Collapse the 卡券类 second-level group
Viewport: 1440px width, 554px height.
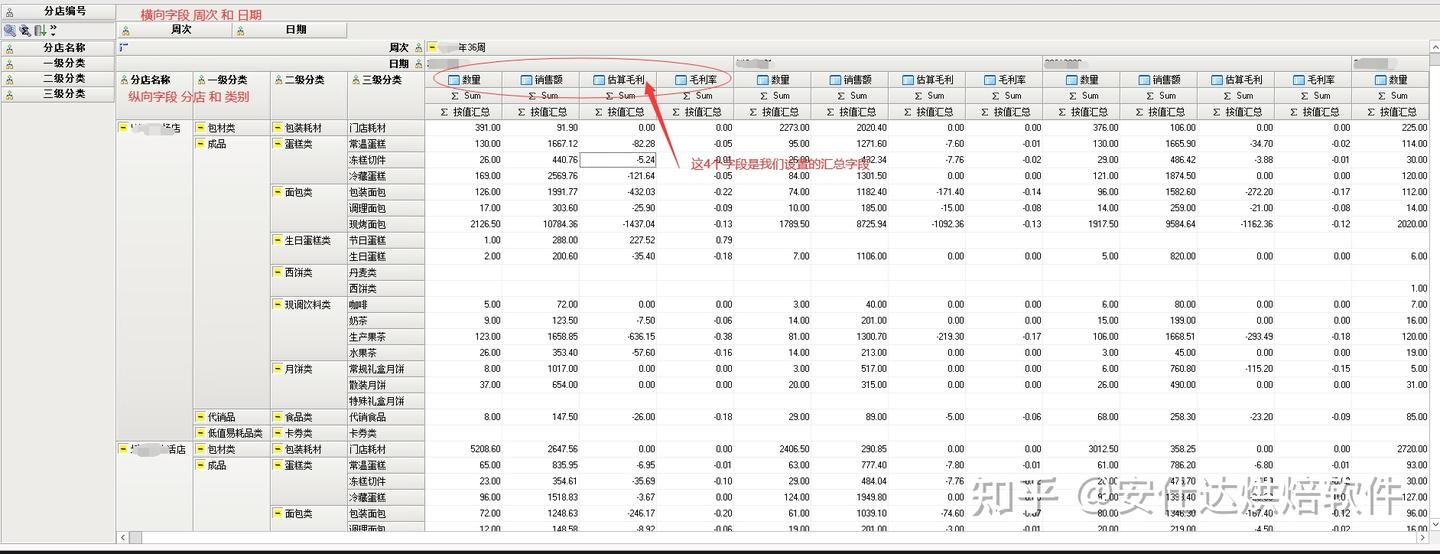[277, 432]
